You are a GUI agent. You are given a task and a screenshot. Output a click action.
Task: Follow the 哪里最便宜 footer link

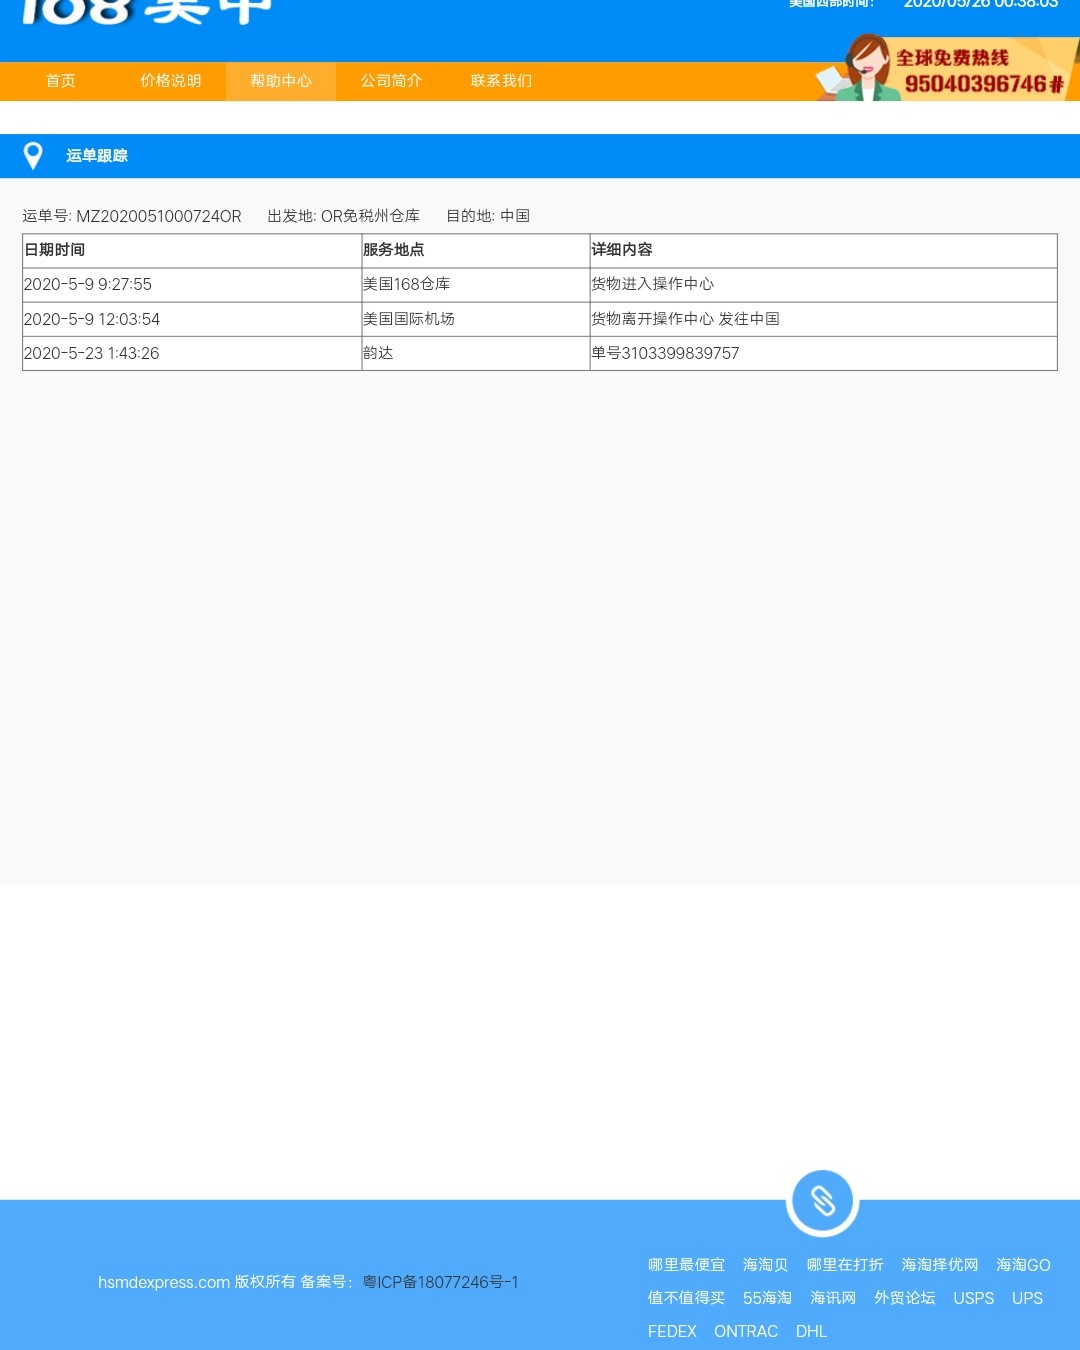coord(686,1265)
